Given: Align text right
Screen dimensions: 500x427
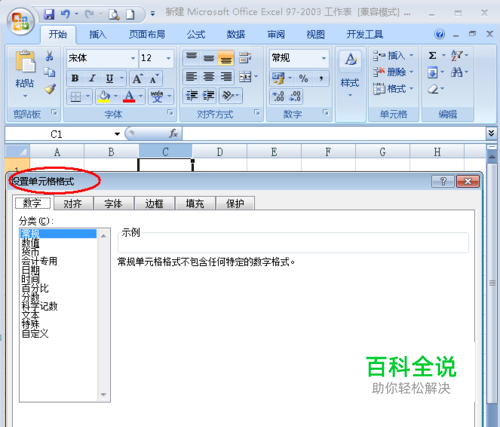Looking at the screenshot, I should (226, 77).
